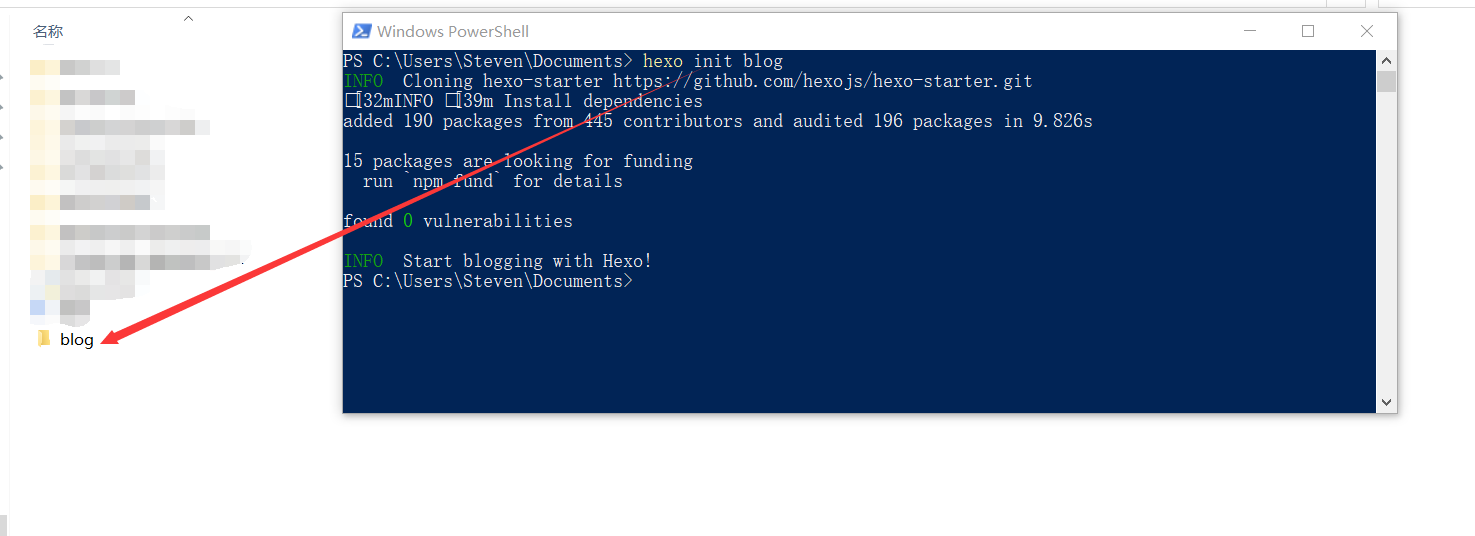Minimize the Windows PowerShell window

point(1249,31)
